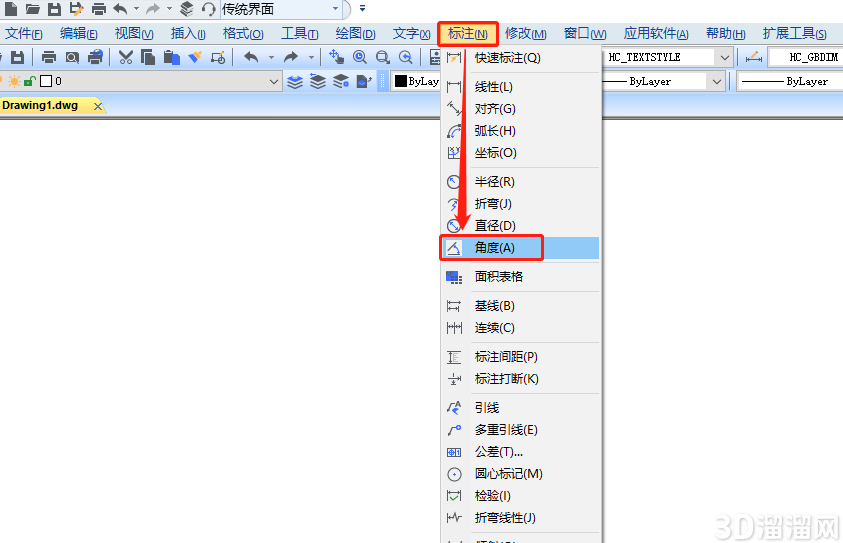Click the Undo arrow in the quick access bar
The image size is (843, 543).
point(120,9)
